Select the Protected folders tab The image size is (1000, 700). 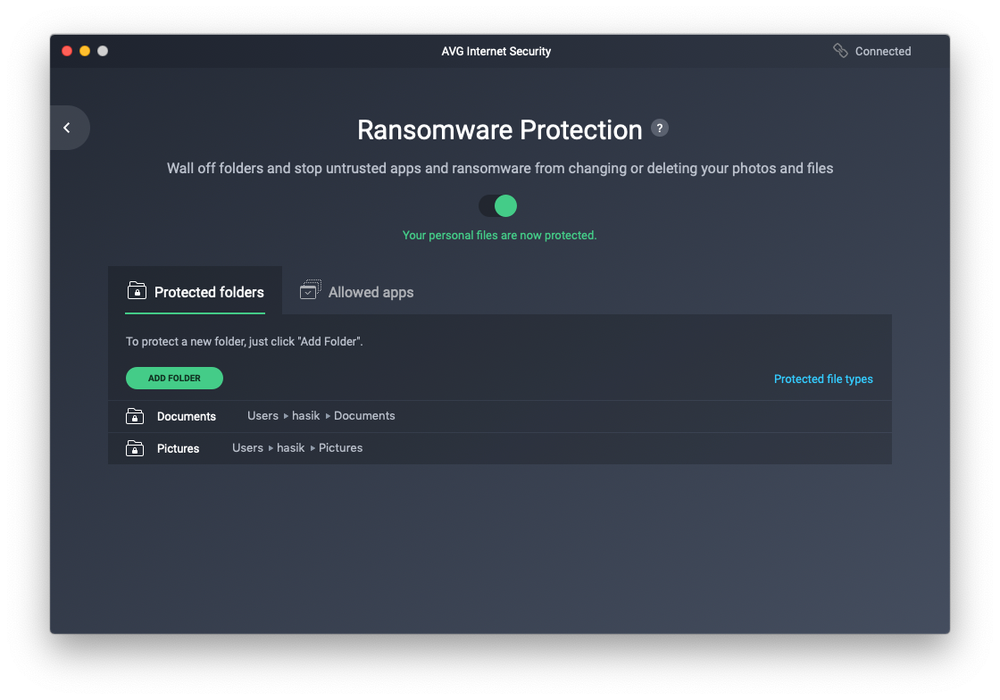(x=209, y=292)
